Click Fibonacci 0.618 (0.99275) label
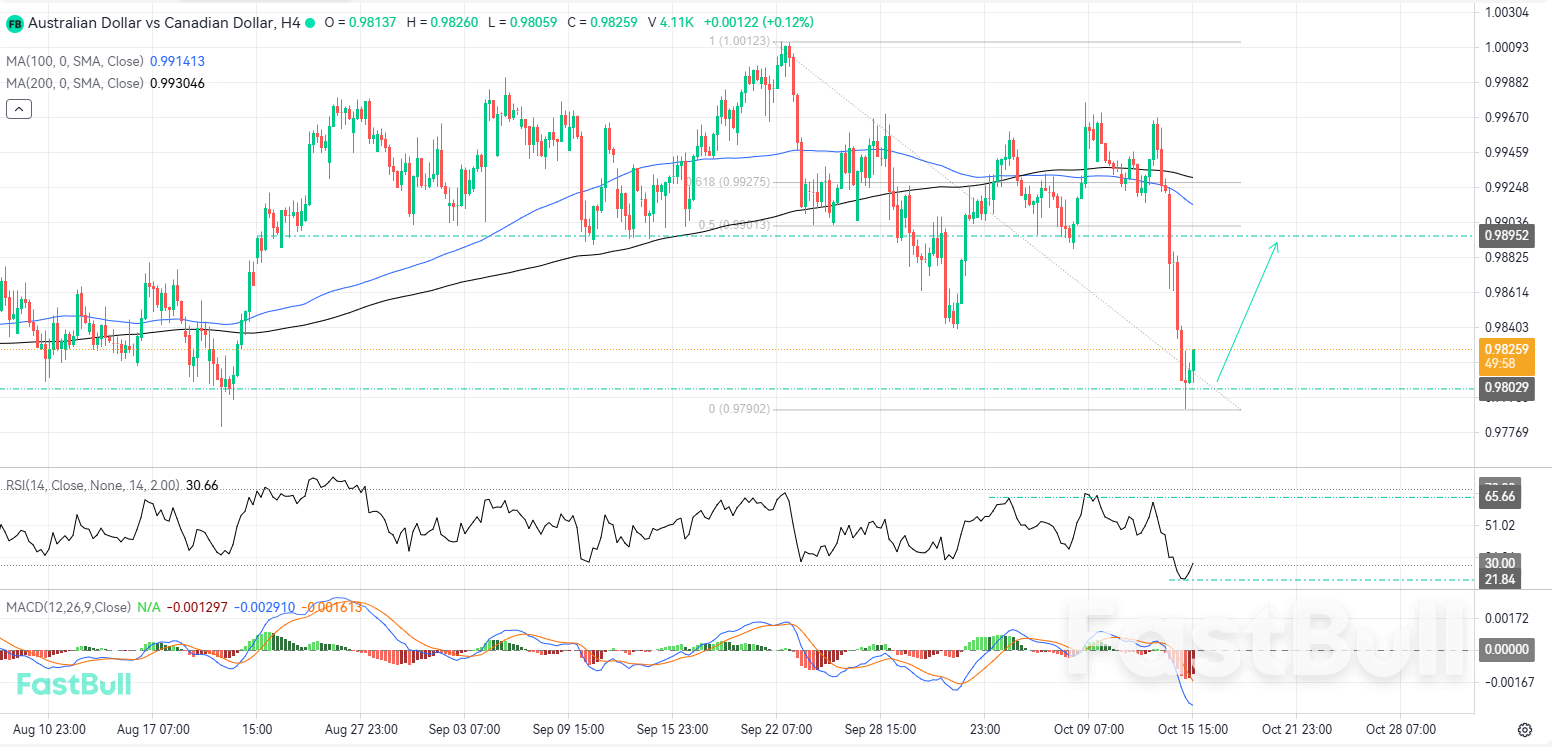This screenshot has height=747, width=1552. tap(730, 182)
